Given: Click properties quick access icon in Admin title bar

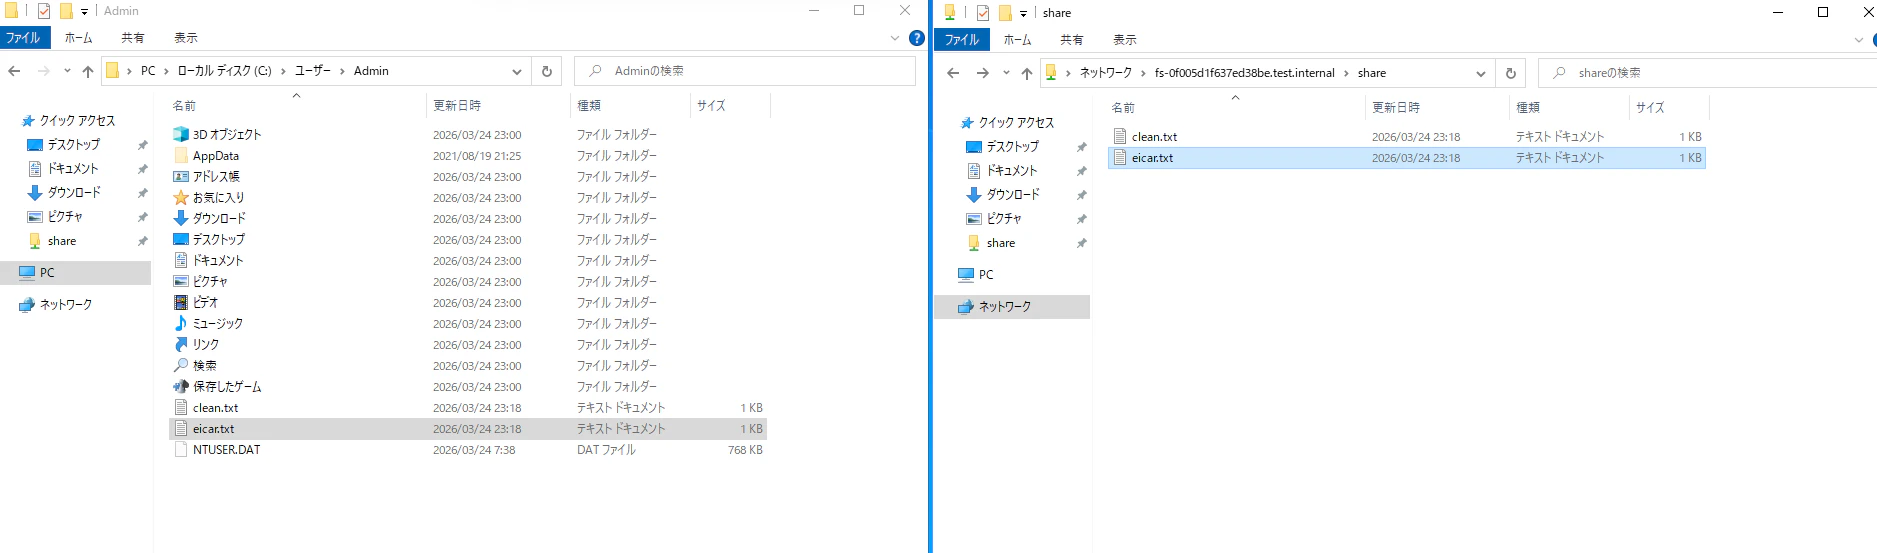Looking at the screenshot, I should tap(44, 11).
